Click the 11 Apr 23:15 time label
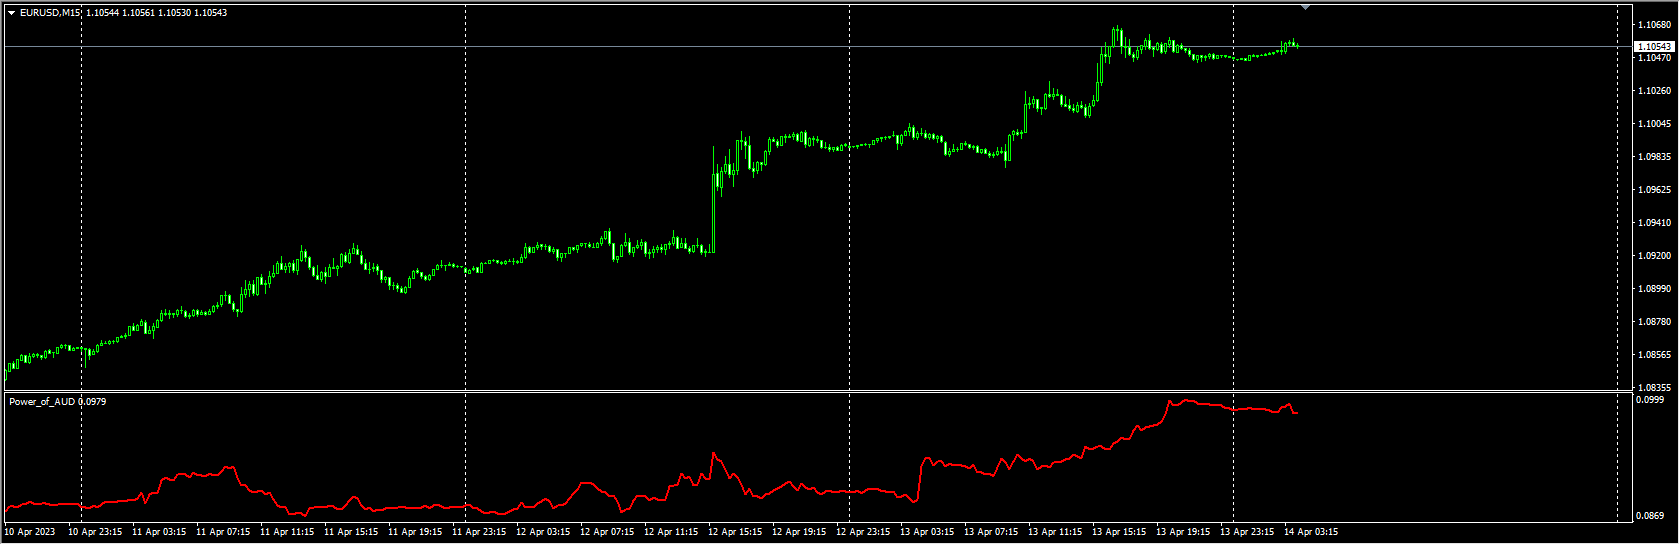The height and width of the screenshot is (545, 1680). (479, 532)
